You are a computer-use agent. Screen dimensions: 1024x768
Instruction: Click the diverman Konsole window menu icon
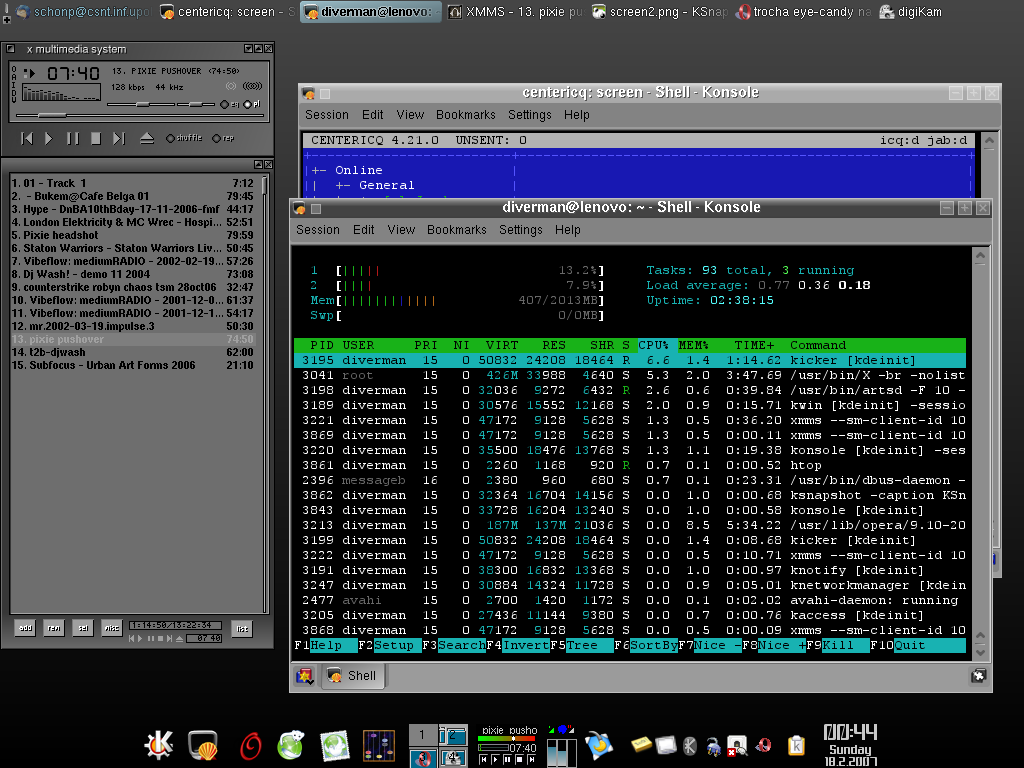(299, 208)
